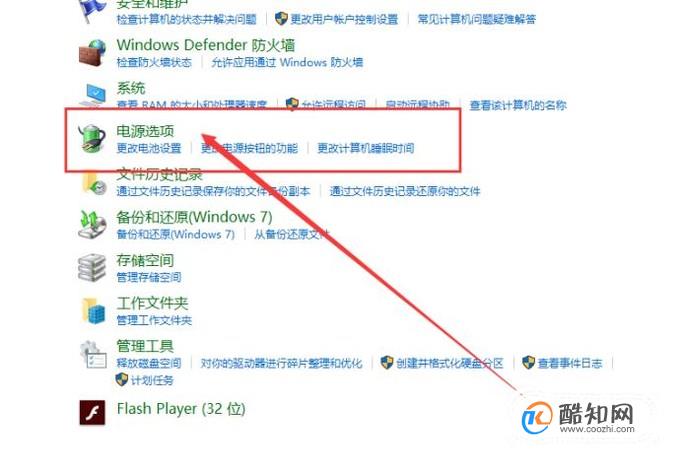The height and width of the screenshot is (472, 682).
Task: Open 释放磁盘空间 link
Action: pyautogui.click(x=149, y=363)
